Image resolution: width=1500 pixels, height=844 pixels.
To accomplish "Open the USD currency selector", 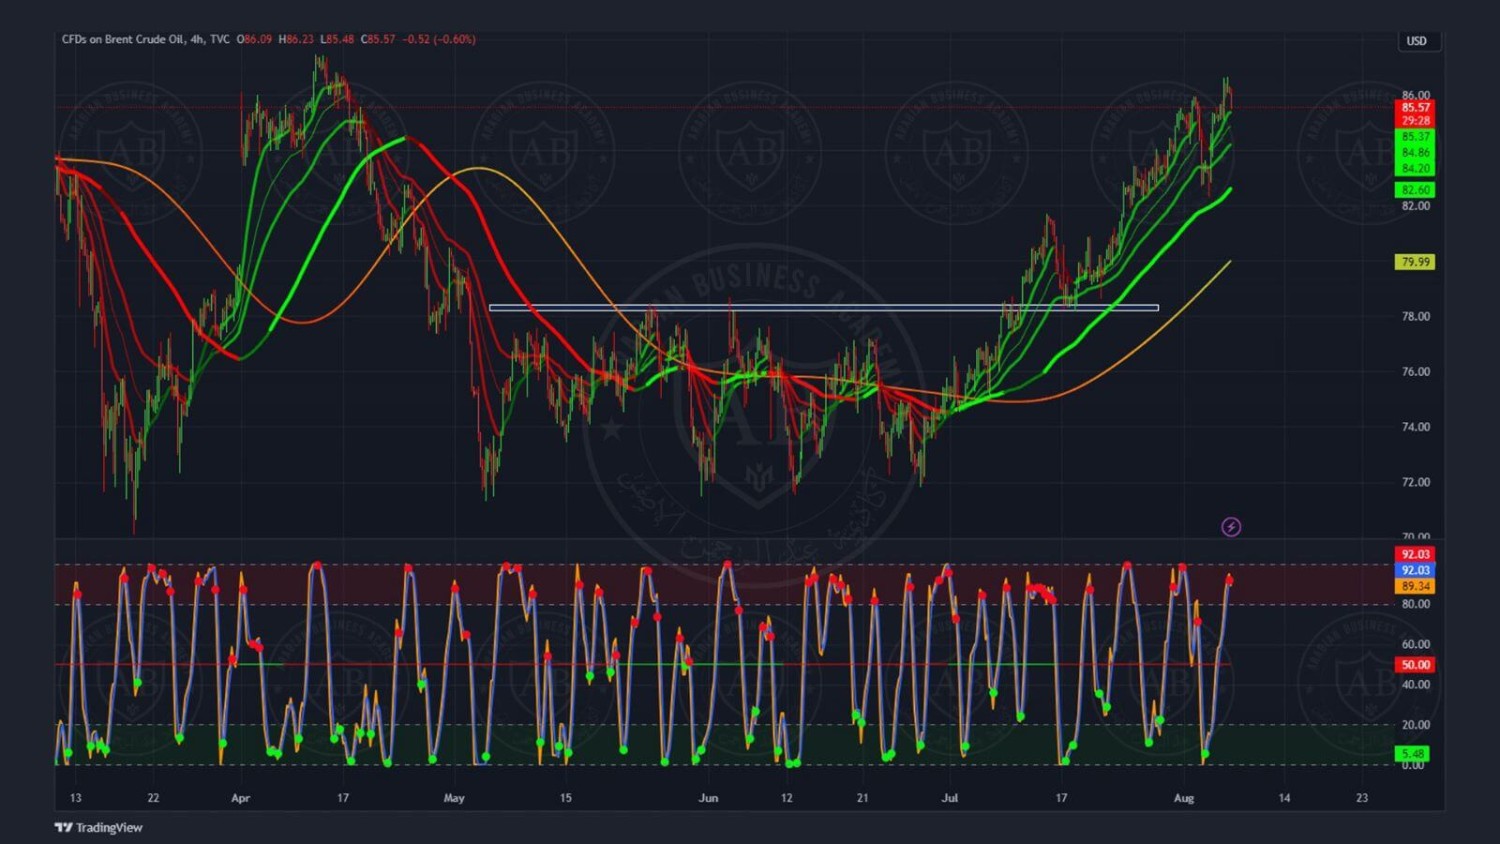I will coord(1417,41).
